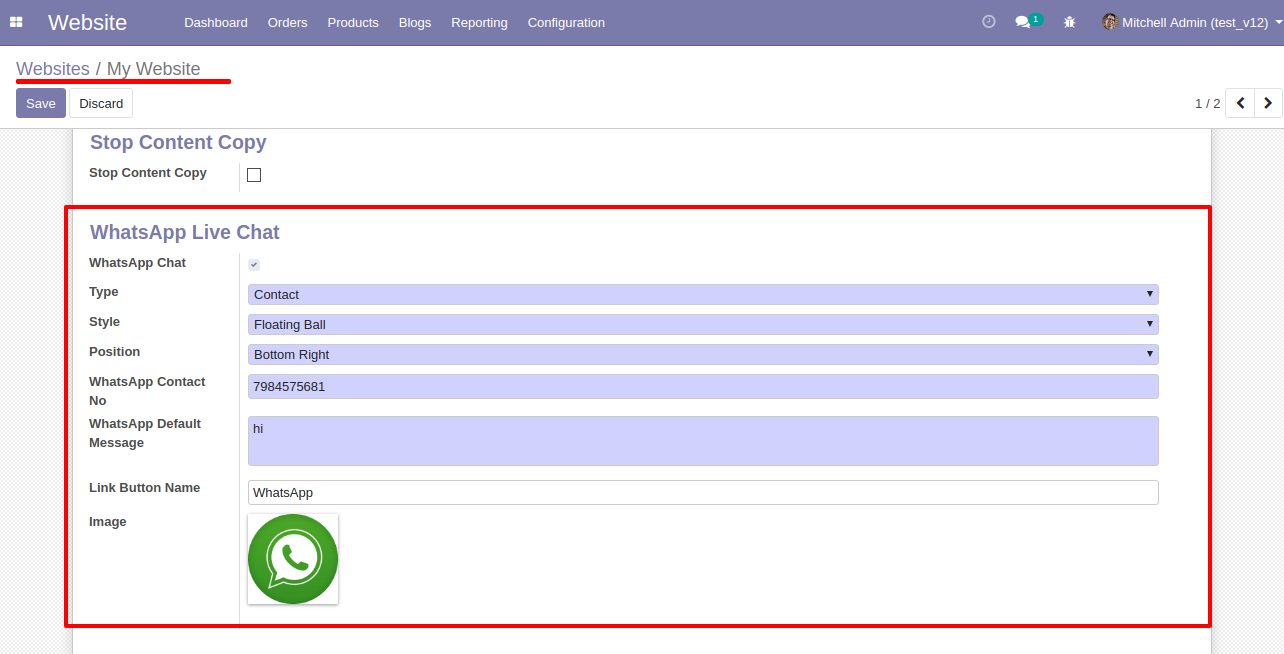Click the Discard button

coord(101,103)
